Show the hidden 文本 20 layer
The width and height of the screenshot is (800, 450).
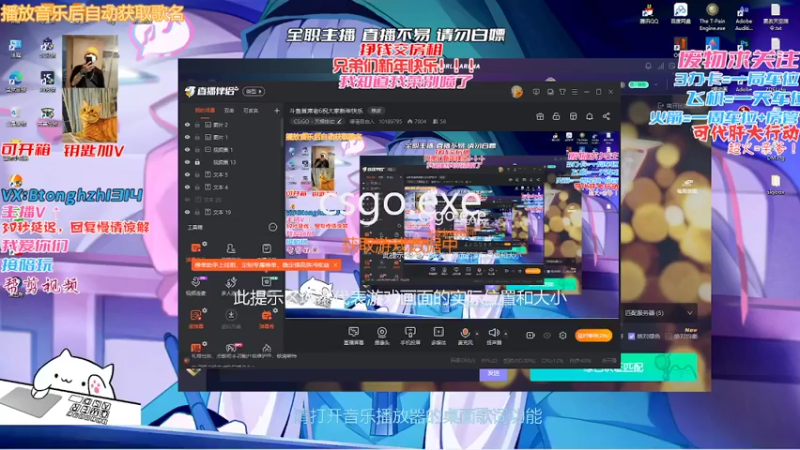(x=187, y=199)
